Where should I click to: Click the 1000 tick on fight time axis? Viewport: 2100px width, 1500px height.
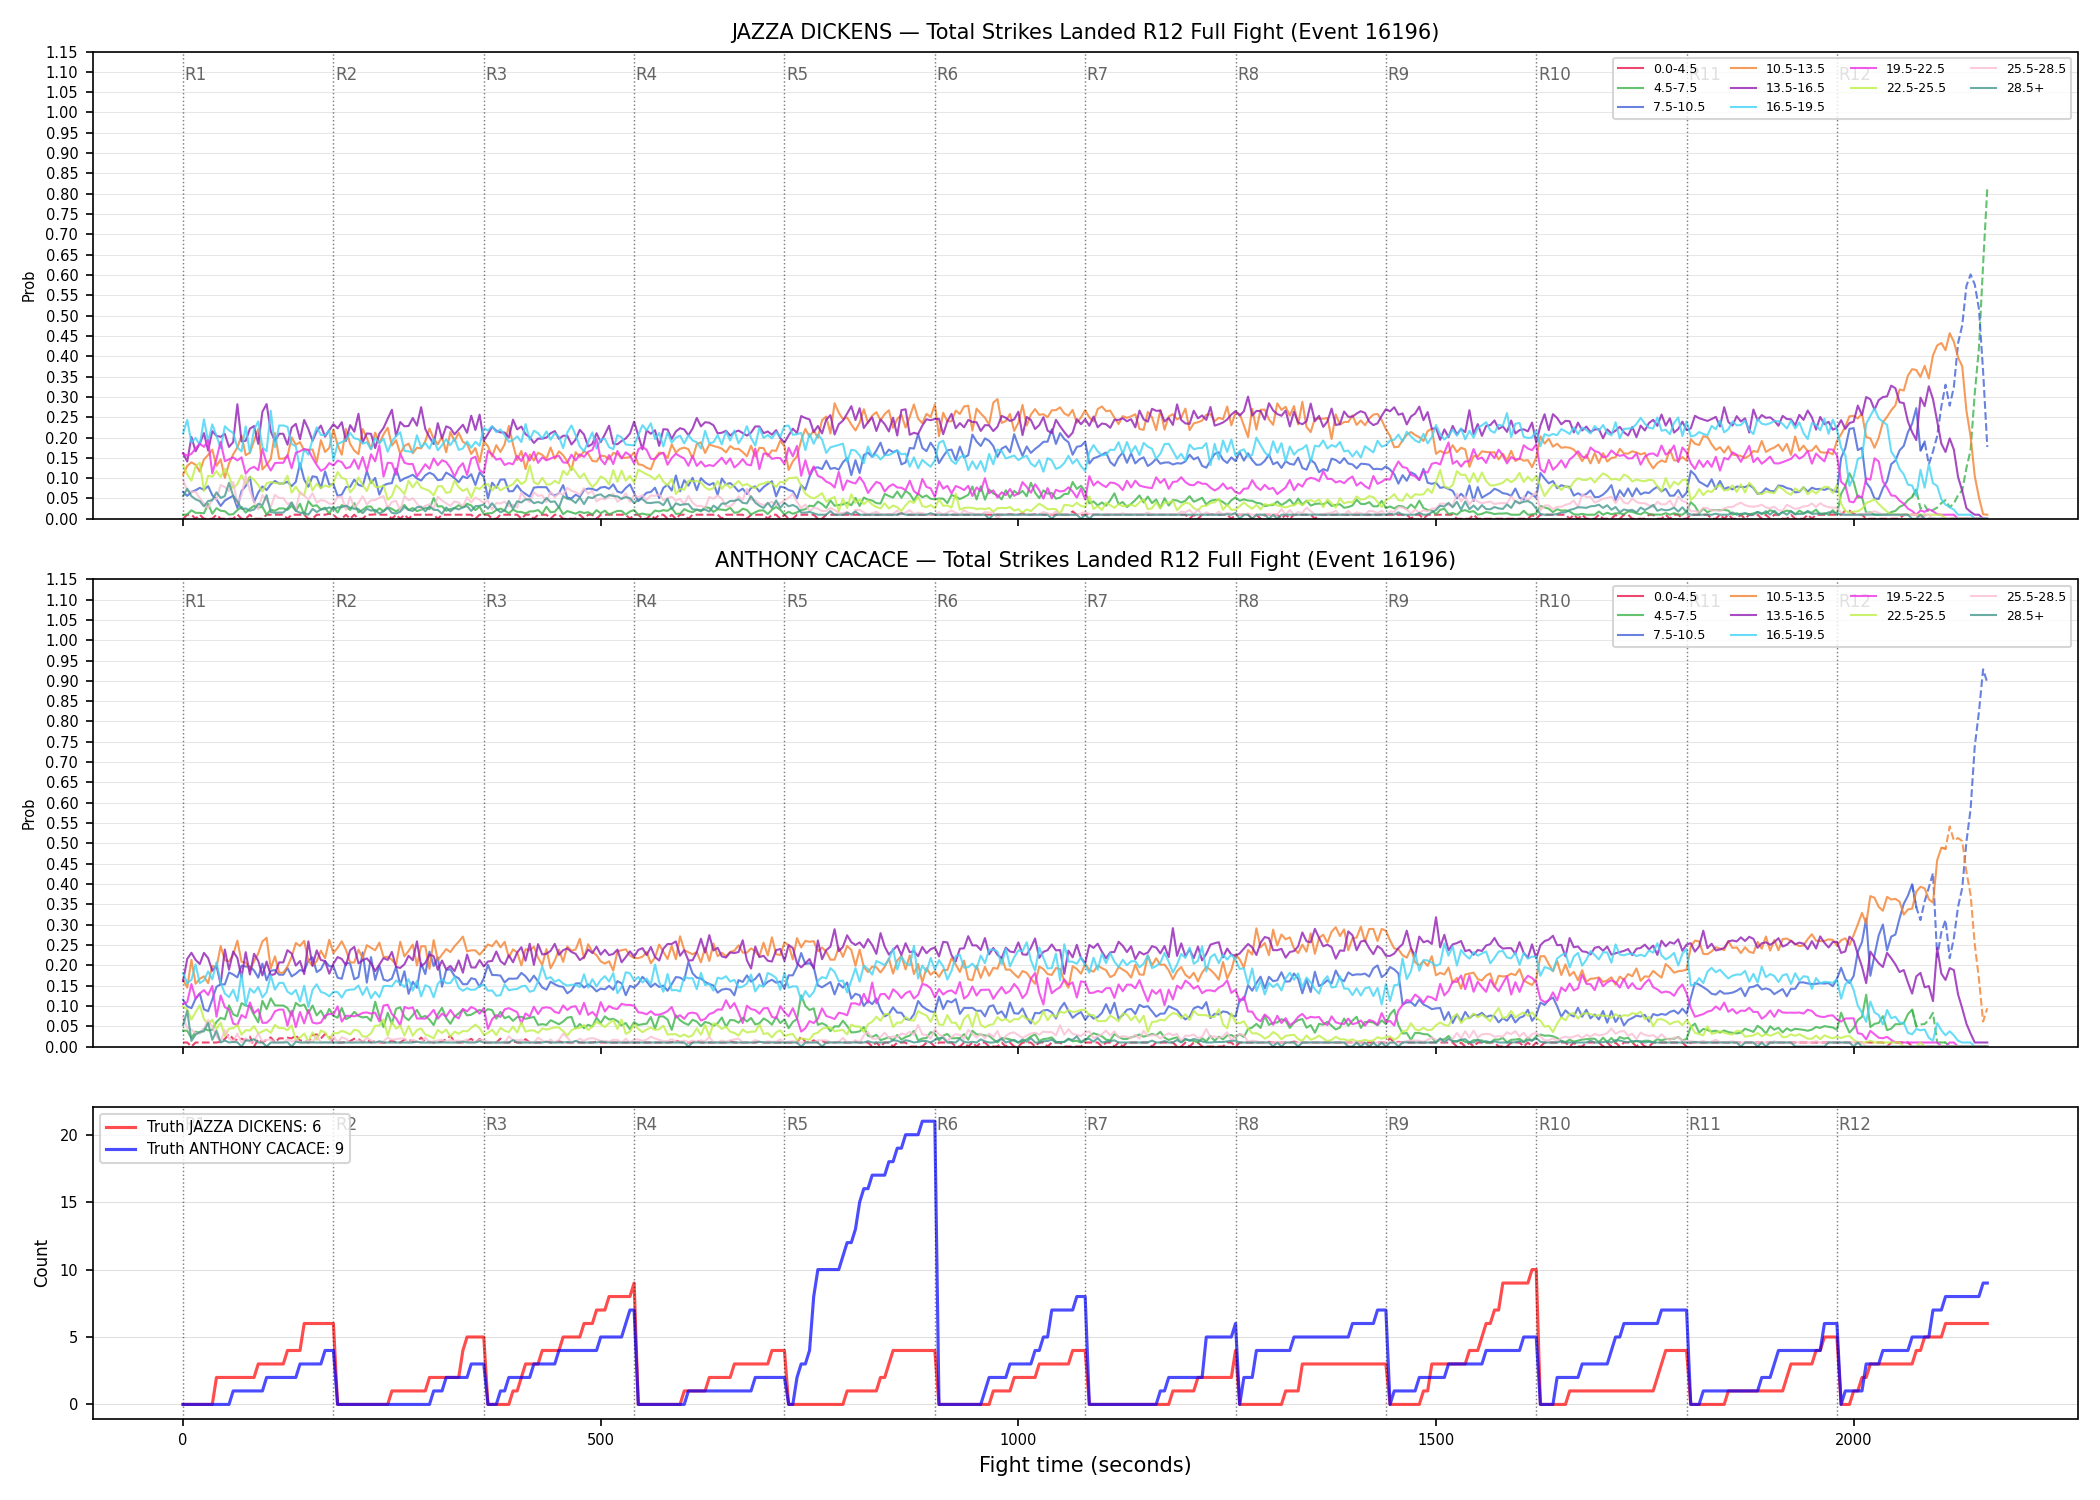pyautogui.click(x=1018, y=1440)
